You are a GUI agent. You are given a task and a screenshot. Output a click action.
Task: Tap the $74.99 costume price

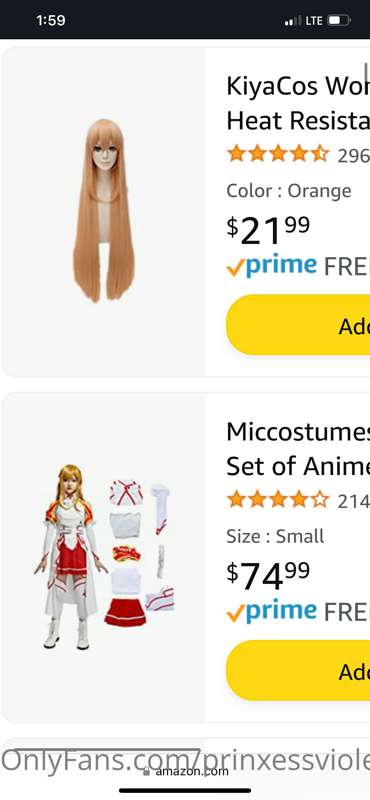268,576
